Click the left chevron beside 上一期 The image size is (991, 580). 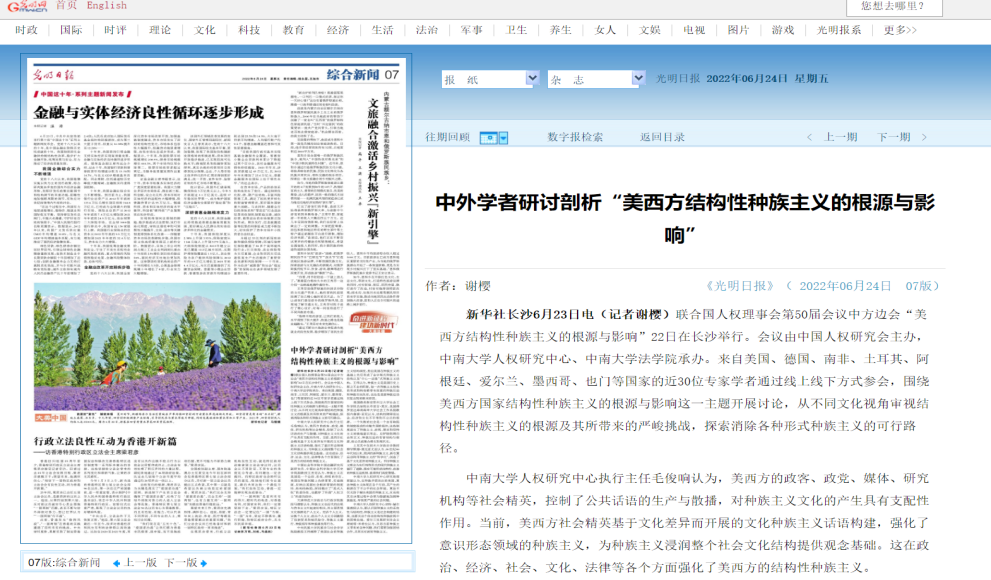[810, 137]
